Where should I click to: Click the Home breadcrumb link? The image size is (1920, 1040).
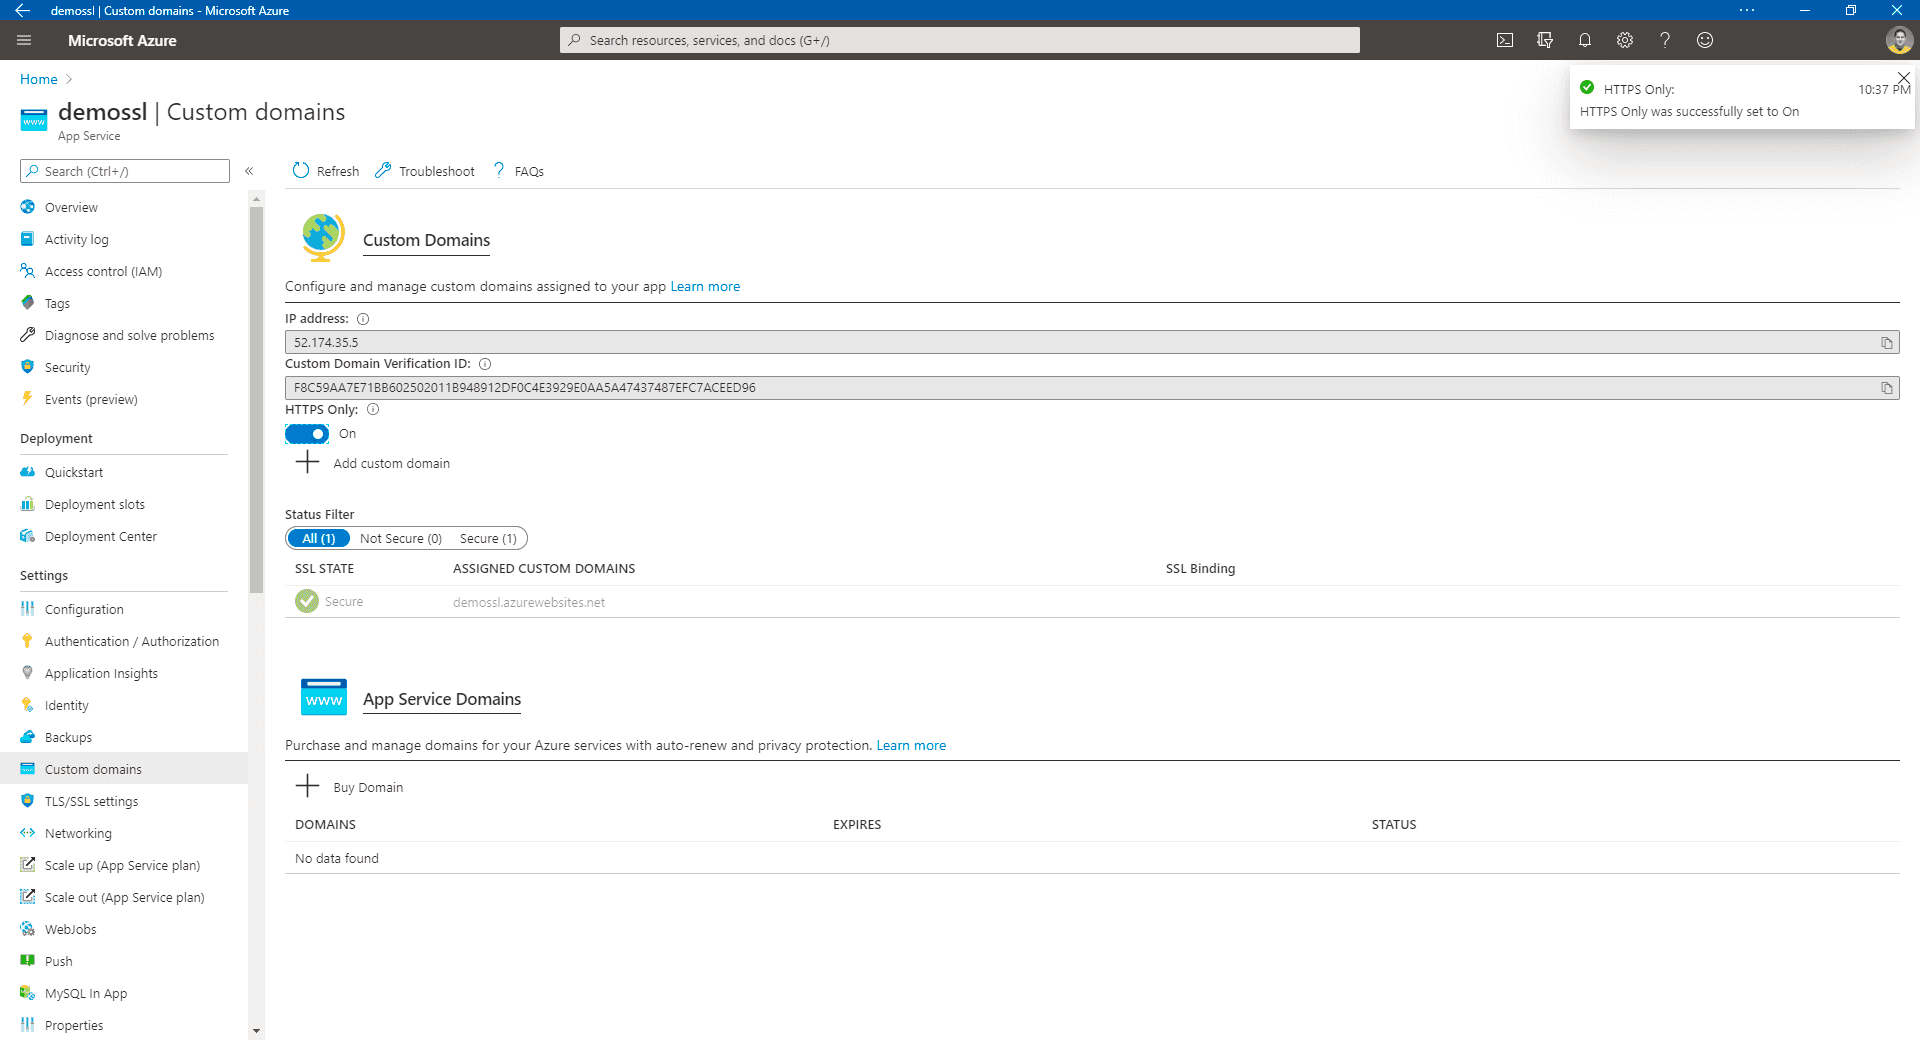pos(38,79)
